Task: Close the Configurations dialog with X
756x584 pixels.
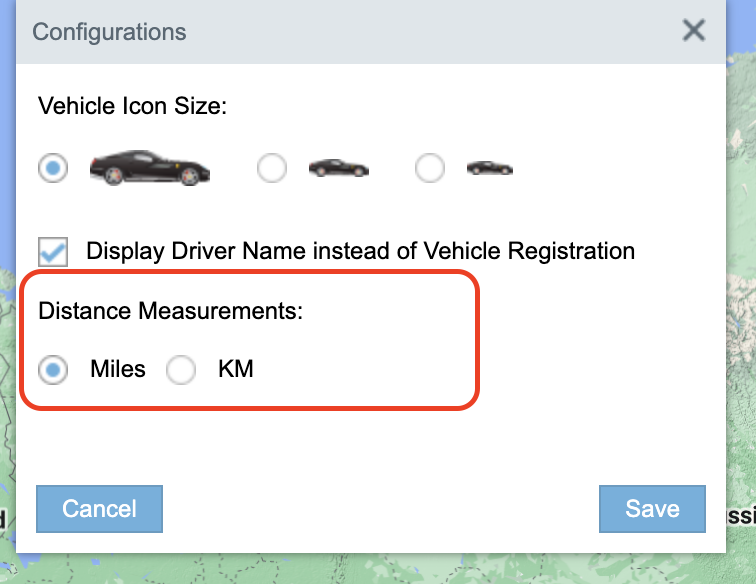Action: click(694, 31)
